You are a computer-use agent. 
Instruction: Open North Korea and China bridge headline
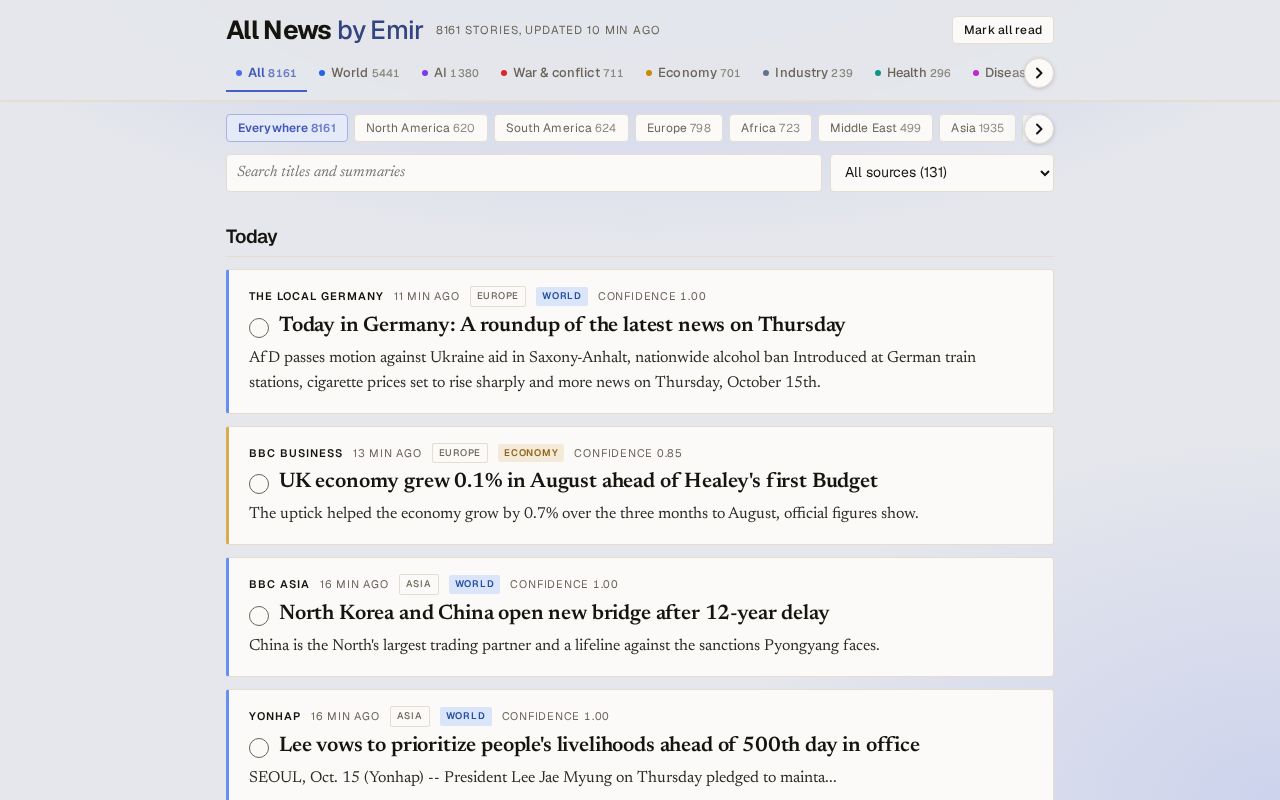point(554,614)
